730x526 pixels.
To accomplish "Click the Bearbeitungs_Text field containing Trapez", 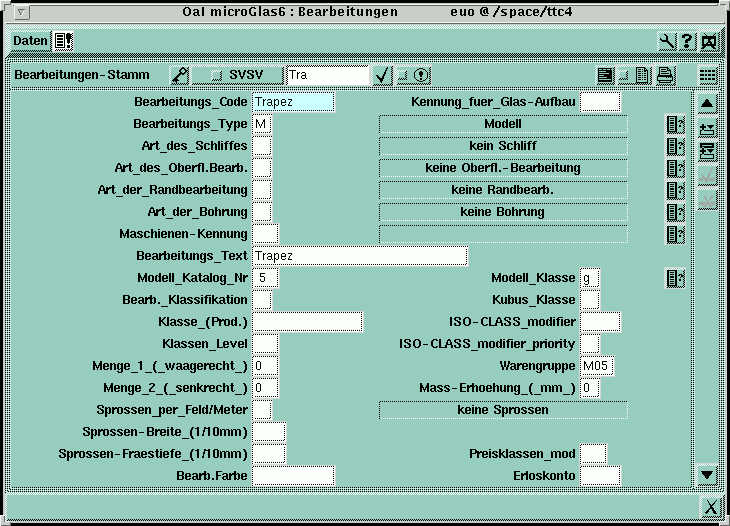I will pyautogui.click(x=360, y=256).
